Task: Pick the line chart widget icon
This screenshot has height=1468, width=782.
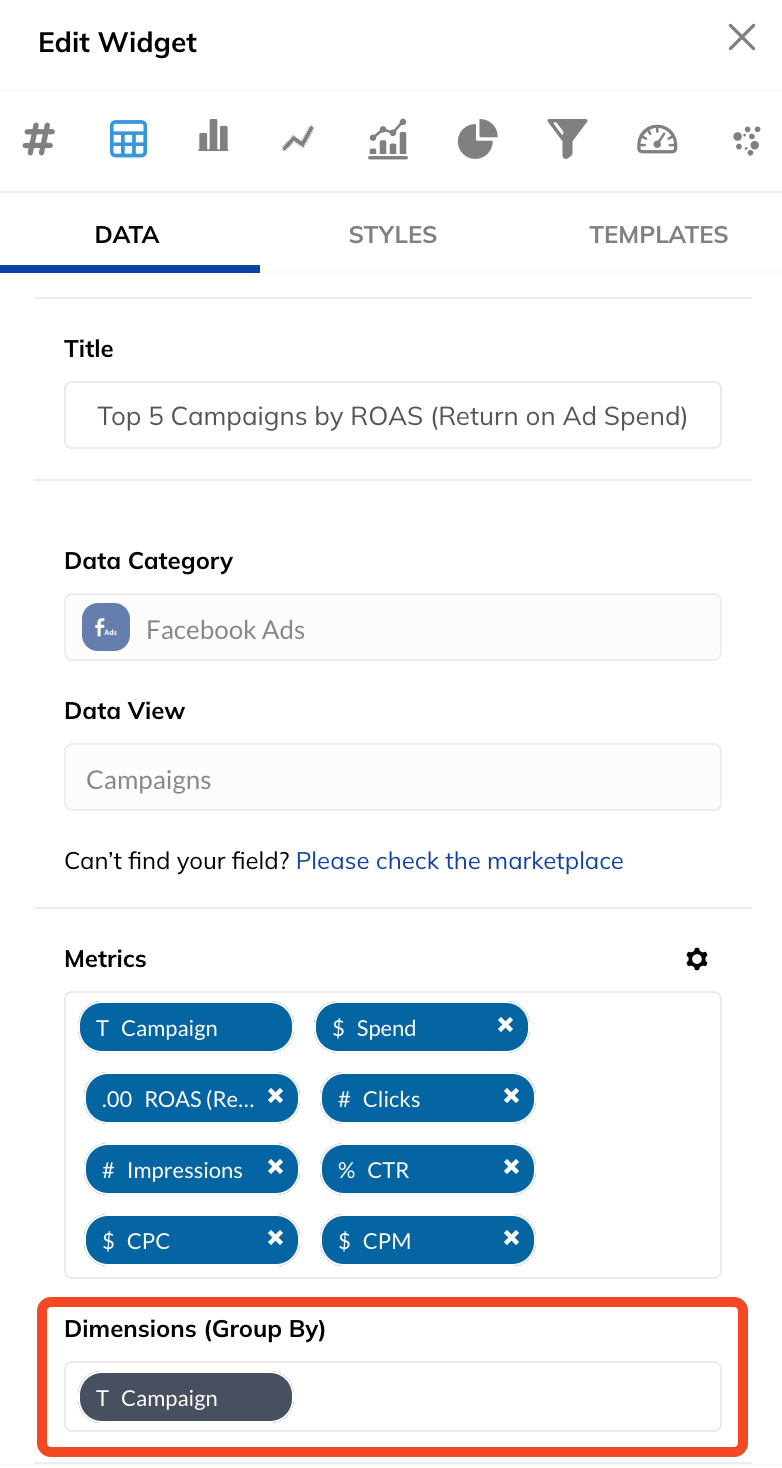Action: pos(298,139)
